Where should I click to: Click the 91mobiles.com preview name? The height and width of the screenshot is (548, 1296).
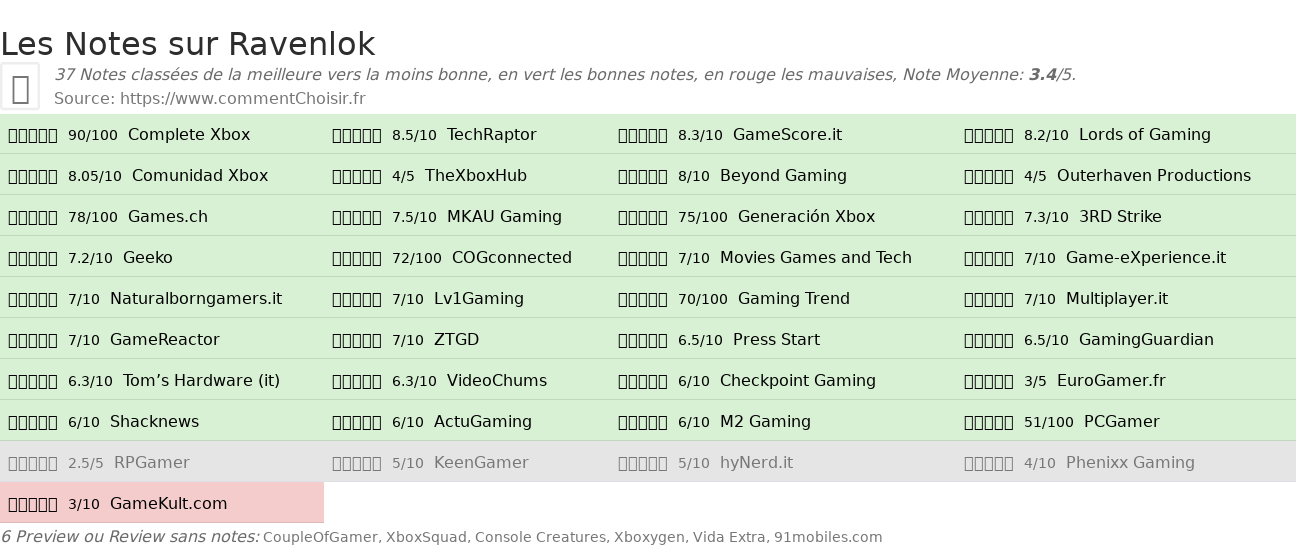(x=828, y=538)
